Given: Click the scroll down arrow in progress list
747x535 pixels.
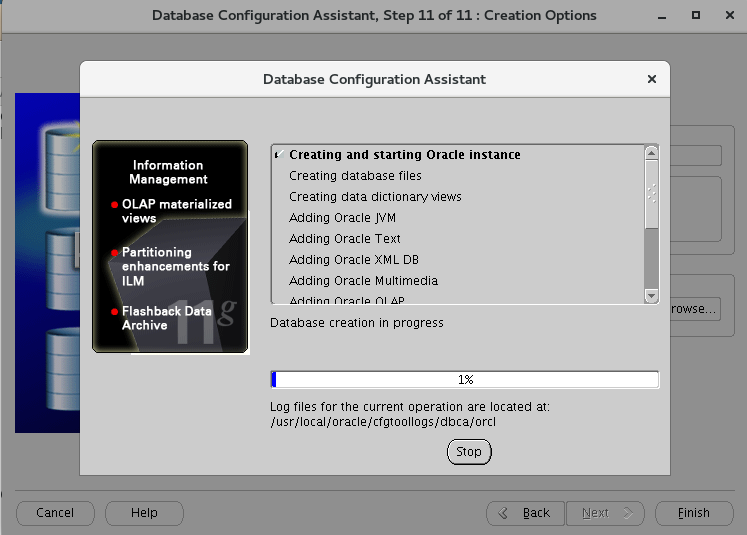Looking at the screenshot, I should [651, 295].
